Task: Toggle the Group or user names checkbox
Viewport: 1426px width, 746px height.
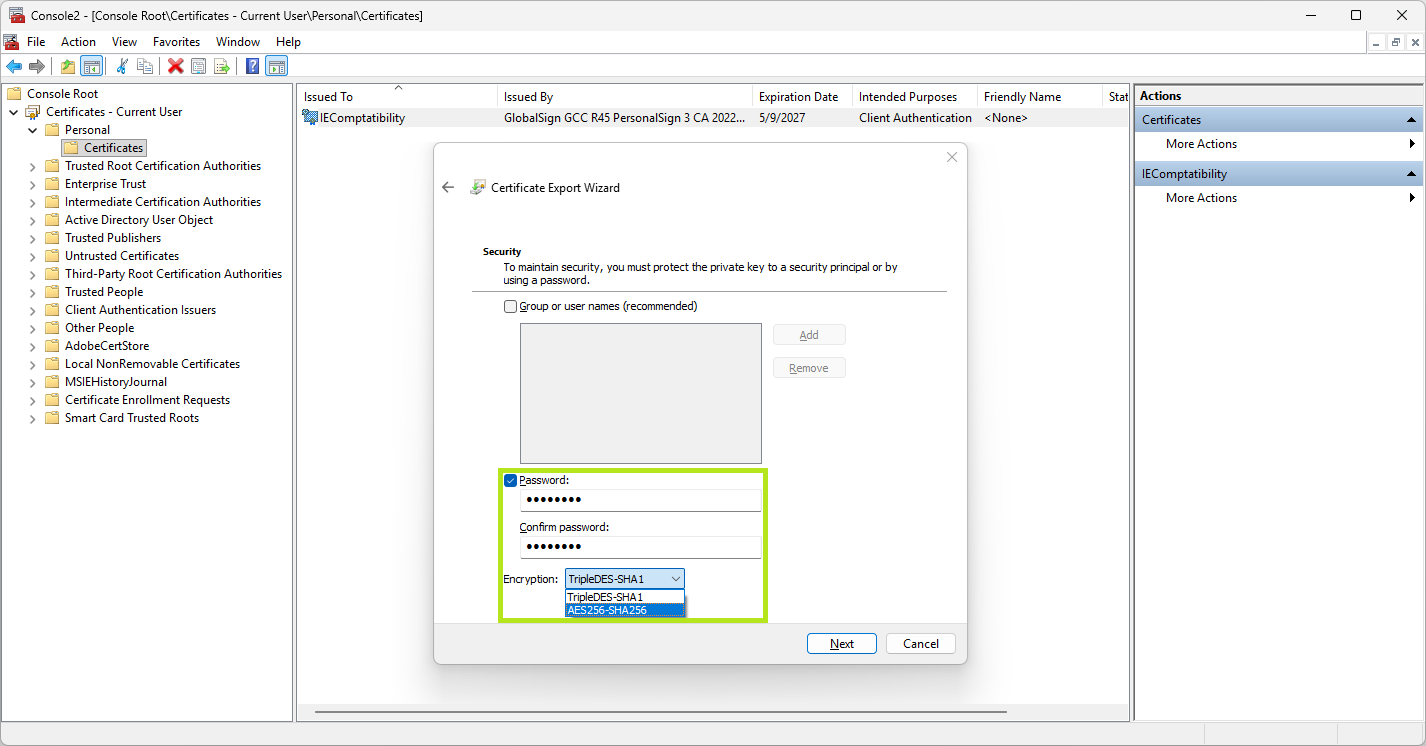Action: 511,306
